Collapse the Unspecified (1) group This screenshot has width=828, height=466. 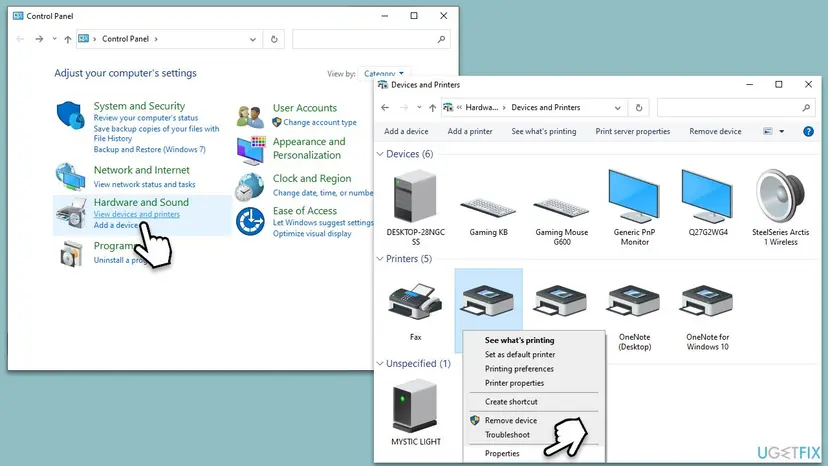[380, 364]
